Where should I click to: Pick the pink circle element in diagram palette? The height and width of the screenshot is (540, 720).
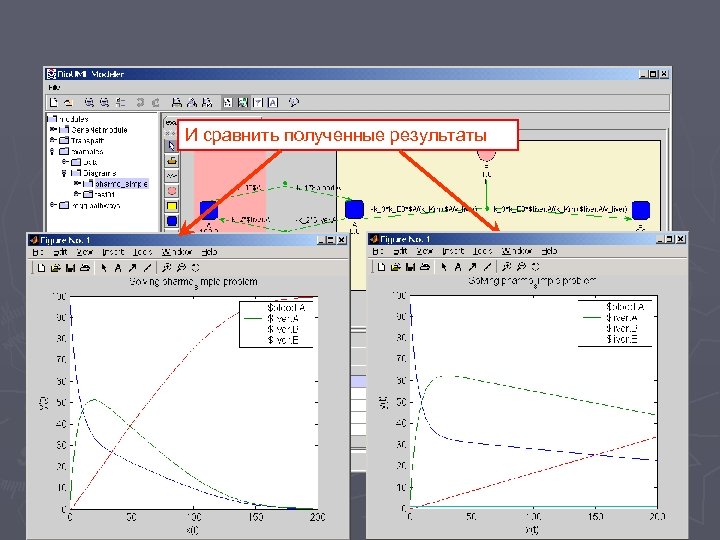pos(171,191)
